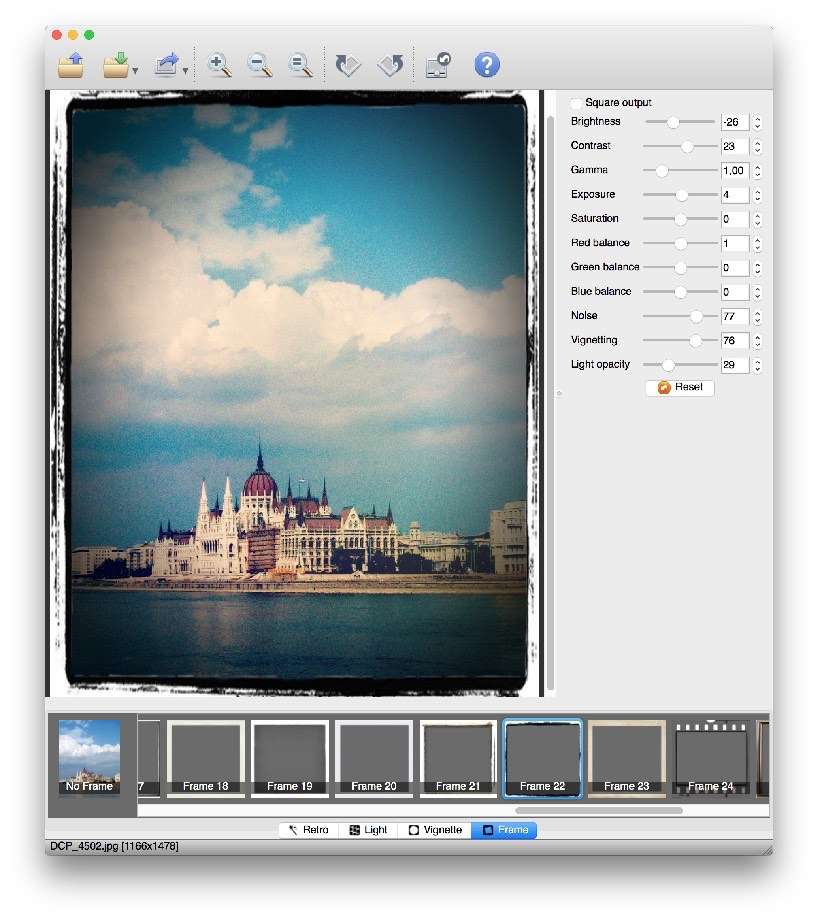Click the Brightness value stepper arrows
The height and width of the screenshot is (920, 818).
758,122
